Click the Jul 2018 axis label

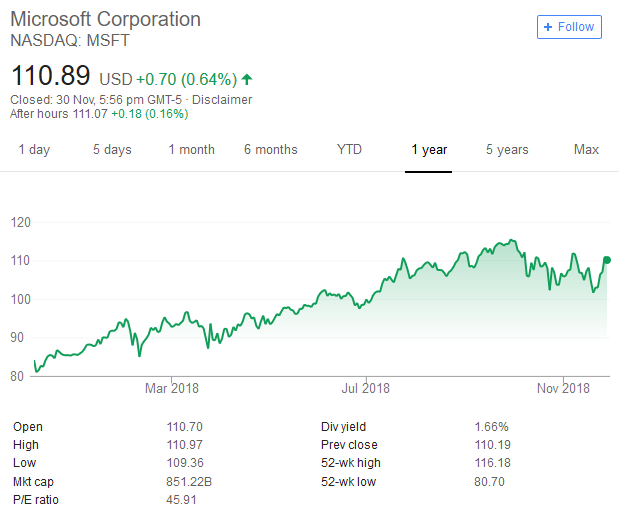[x=366, y=388]
